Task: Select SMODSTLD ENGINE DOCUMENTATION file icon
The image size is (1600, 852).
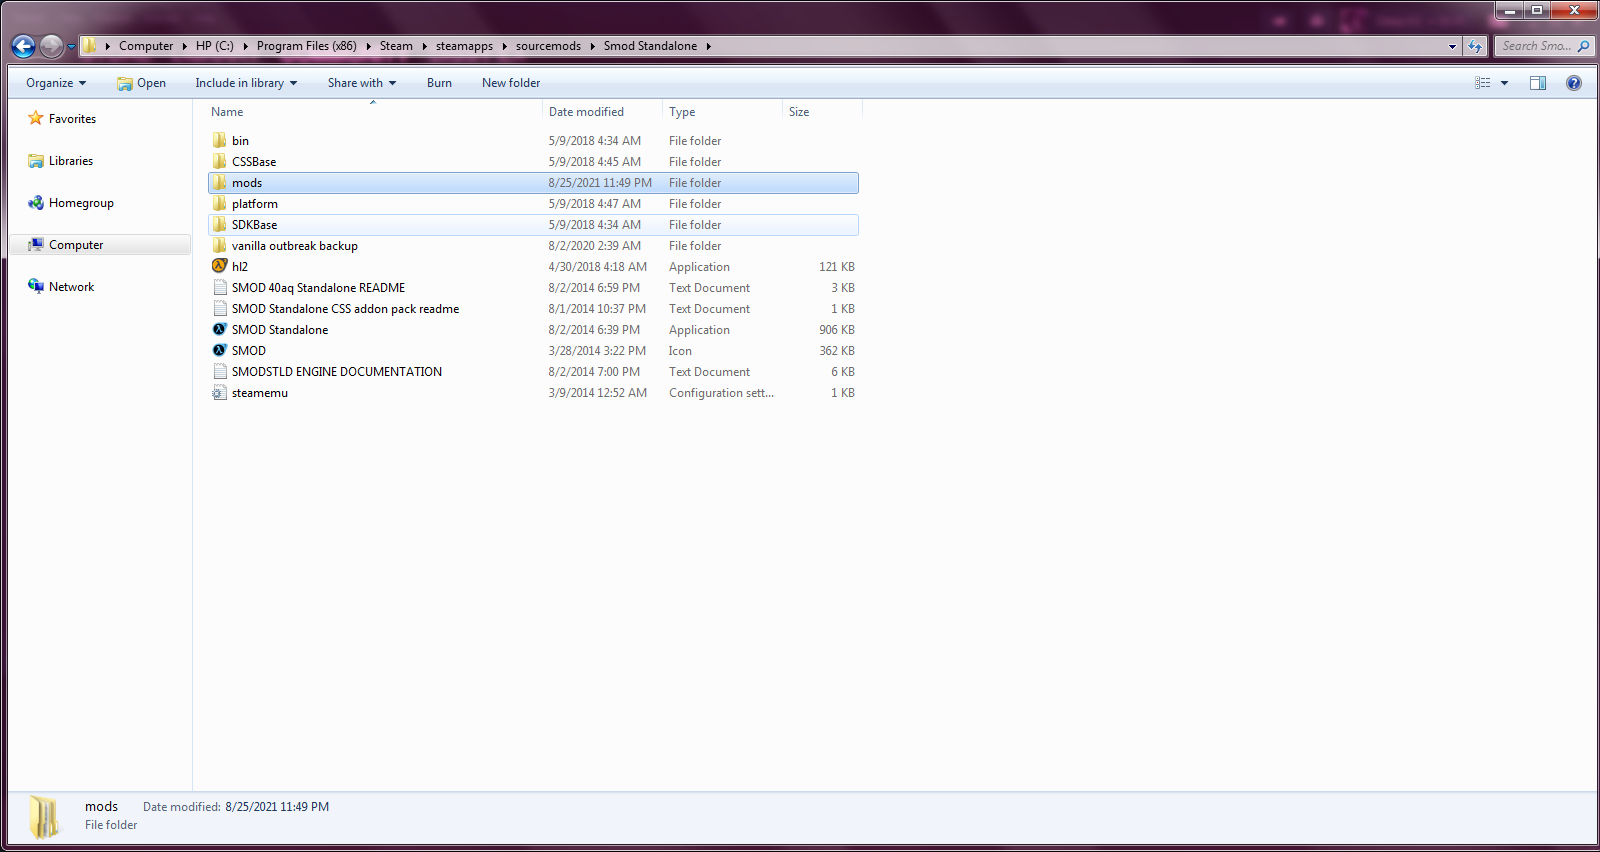Action: [220, 372]
